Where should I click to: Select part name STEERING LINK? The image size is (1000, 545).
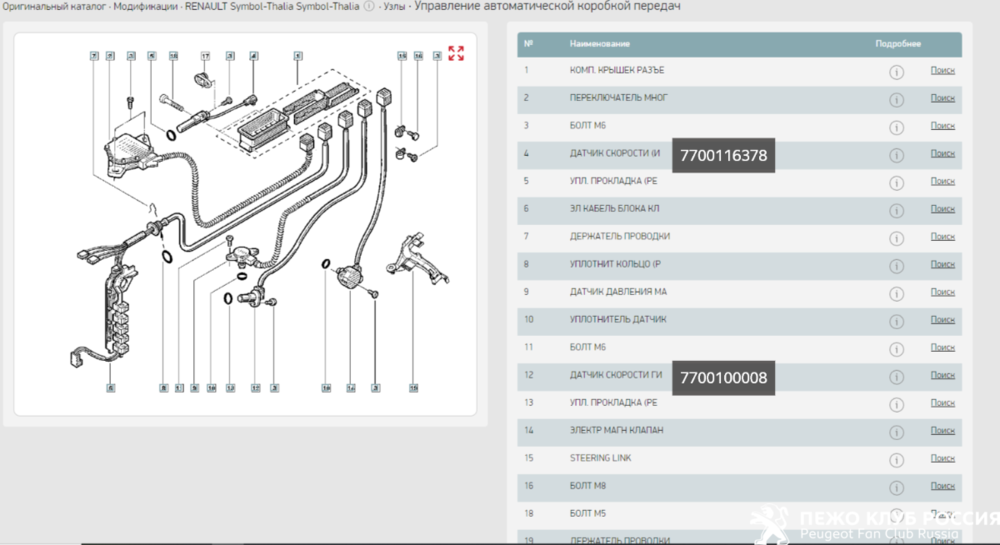pos(600,458)
